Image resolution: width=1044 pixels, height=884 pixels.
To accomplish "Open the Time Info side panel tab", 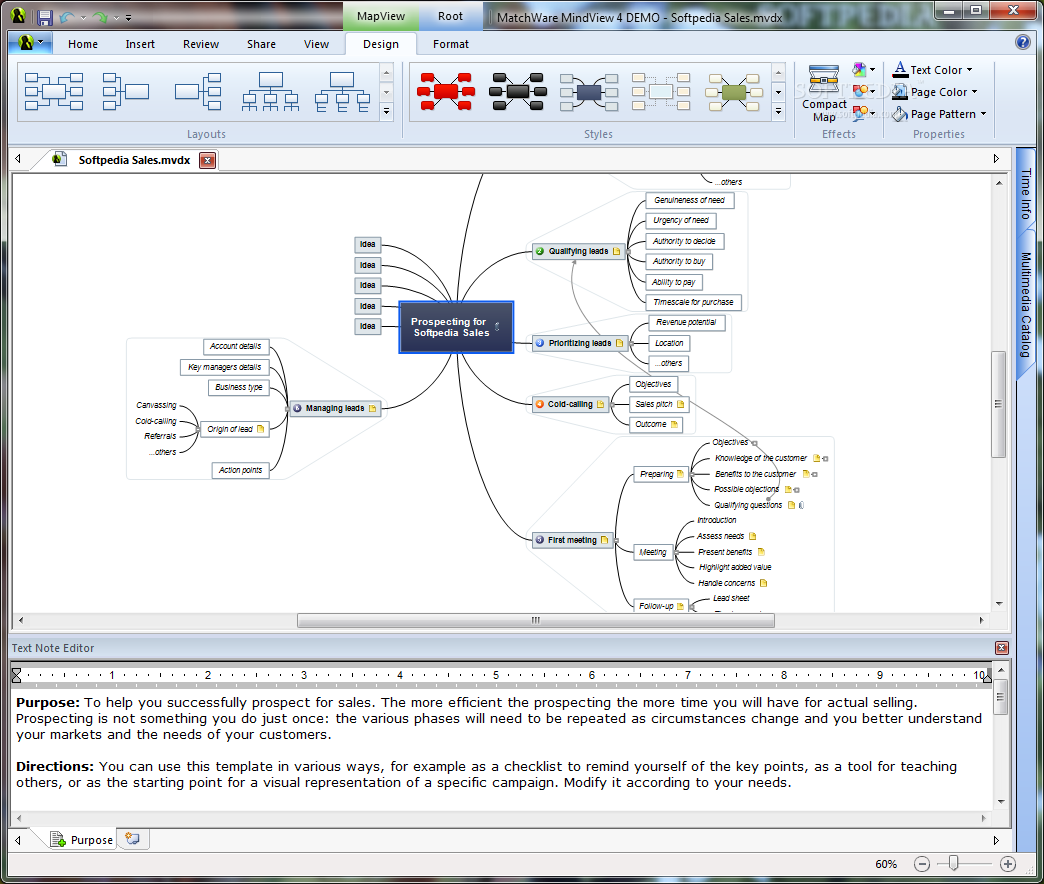I will pos(1026,194).
